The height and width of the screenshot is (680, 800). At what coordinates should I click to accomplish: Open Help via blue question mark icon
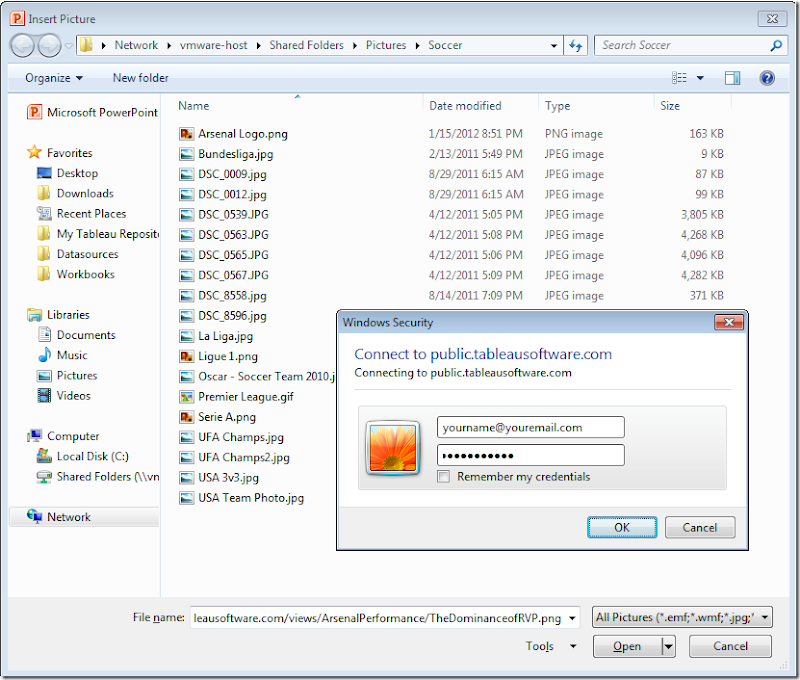click(767, 78)
